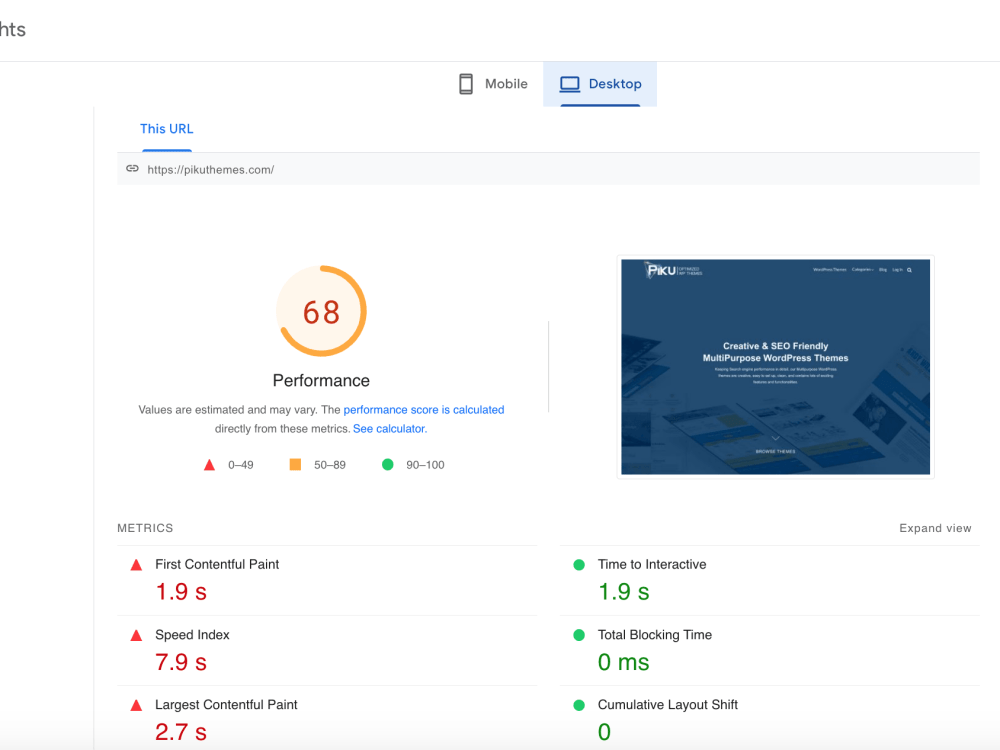
Task: Click the green dot beside Total Blocking Time
Action: pos(579,635)
